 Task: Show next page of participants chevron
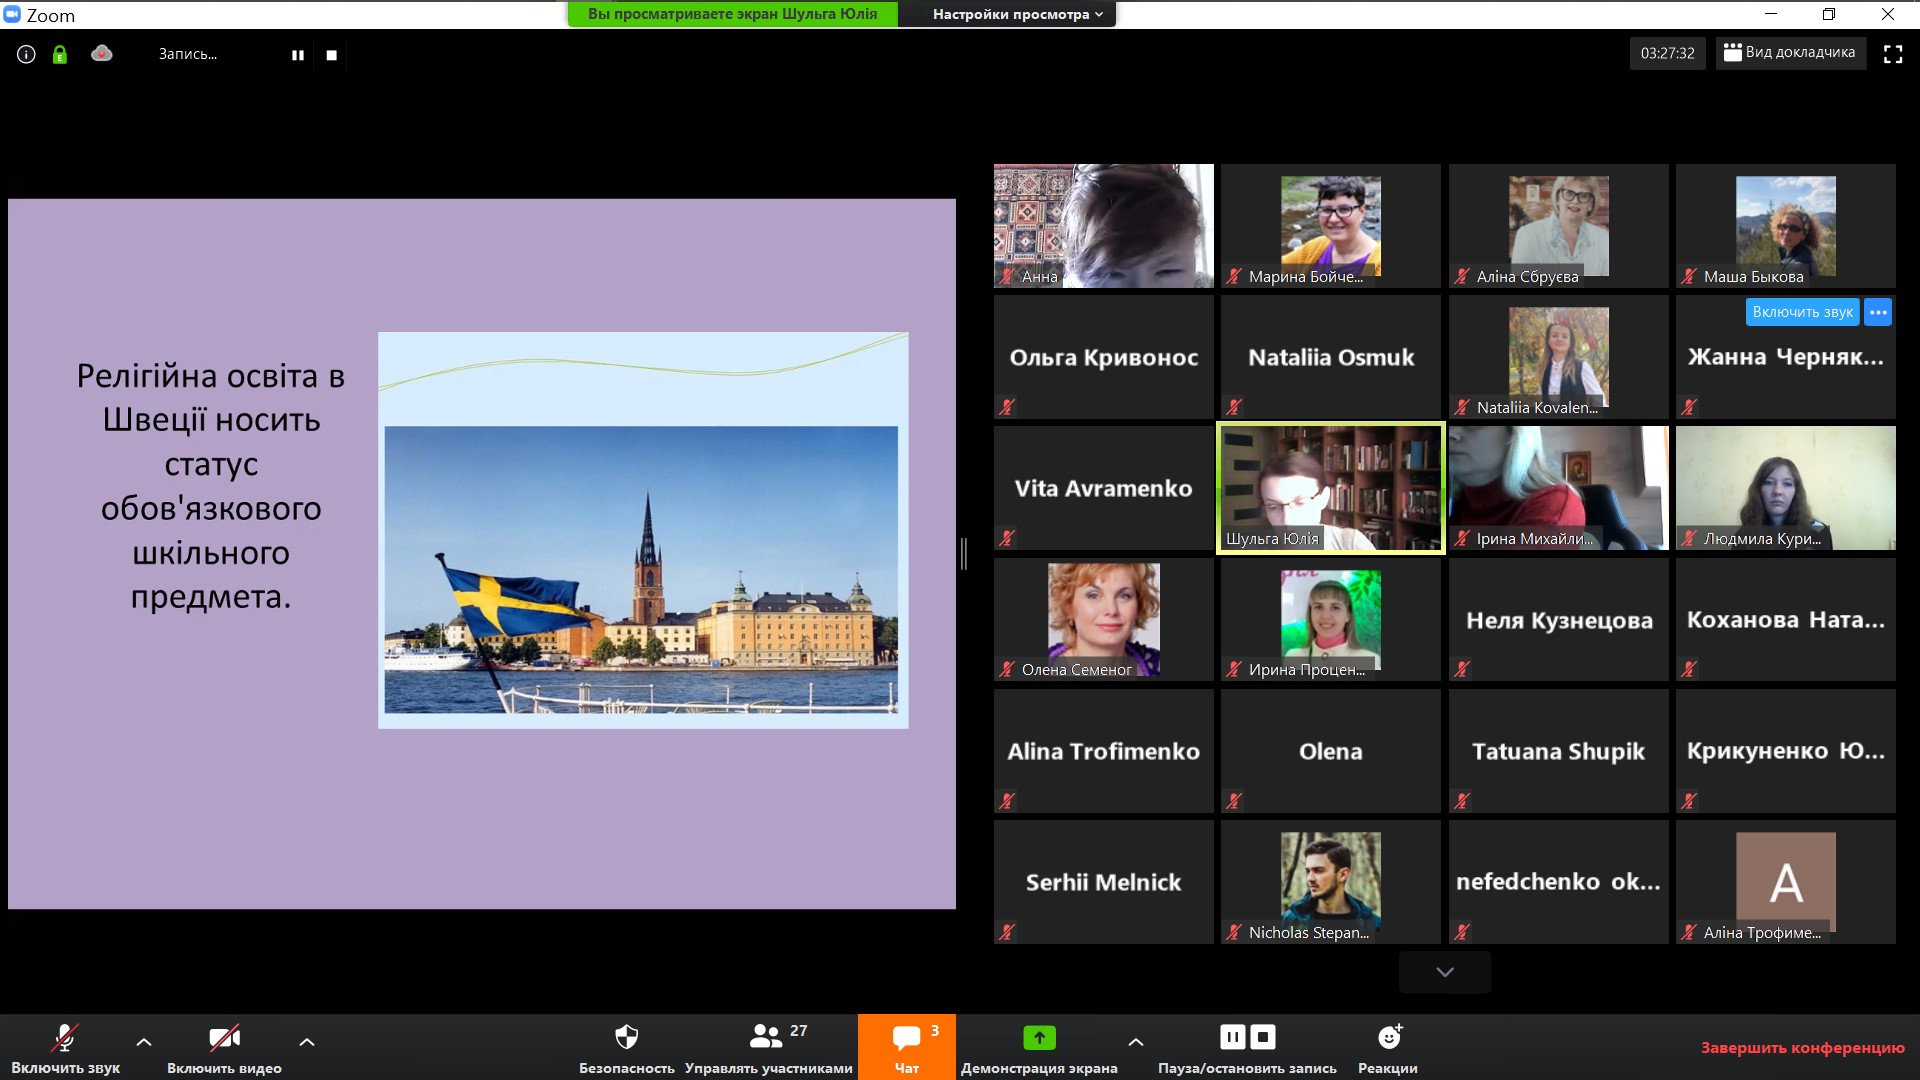(x=1445, y=971)
